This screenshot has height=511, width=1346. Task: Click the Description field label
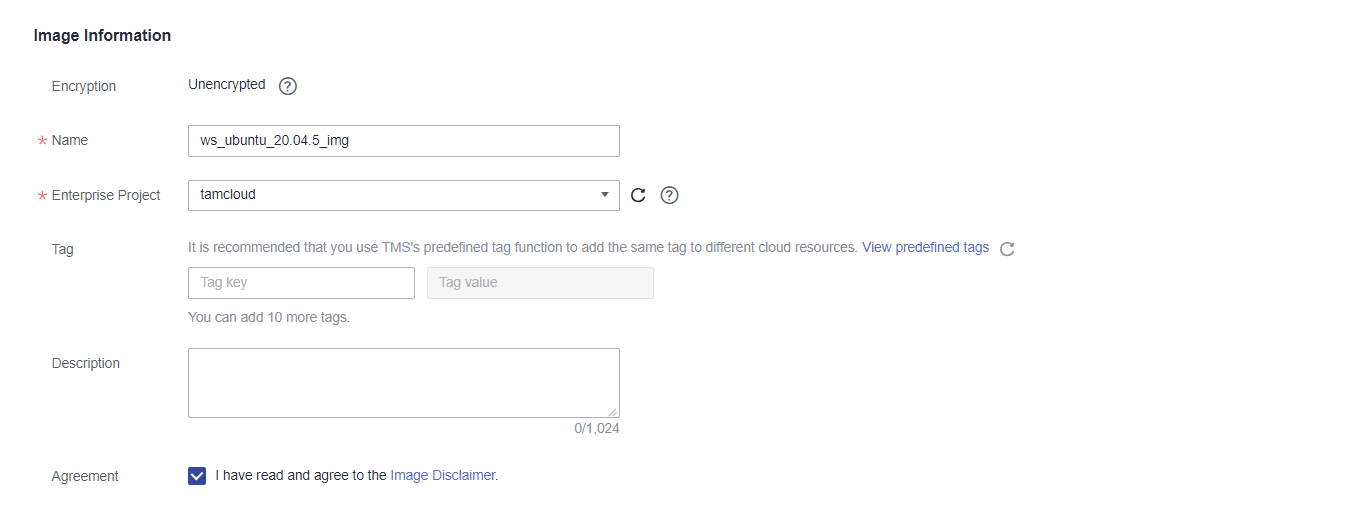(x=86, y=363)
